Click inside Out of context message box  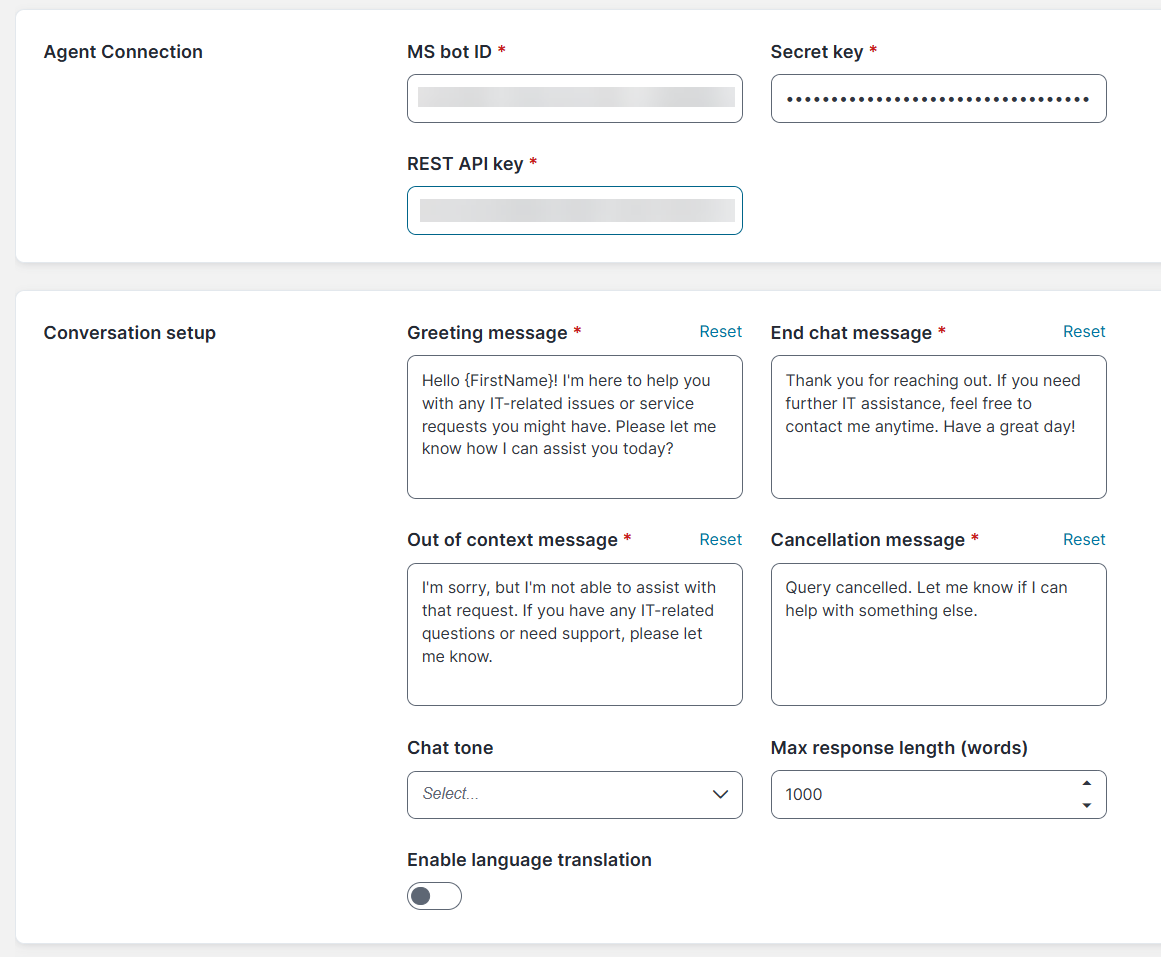point(574,634)
